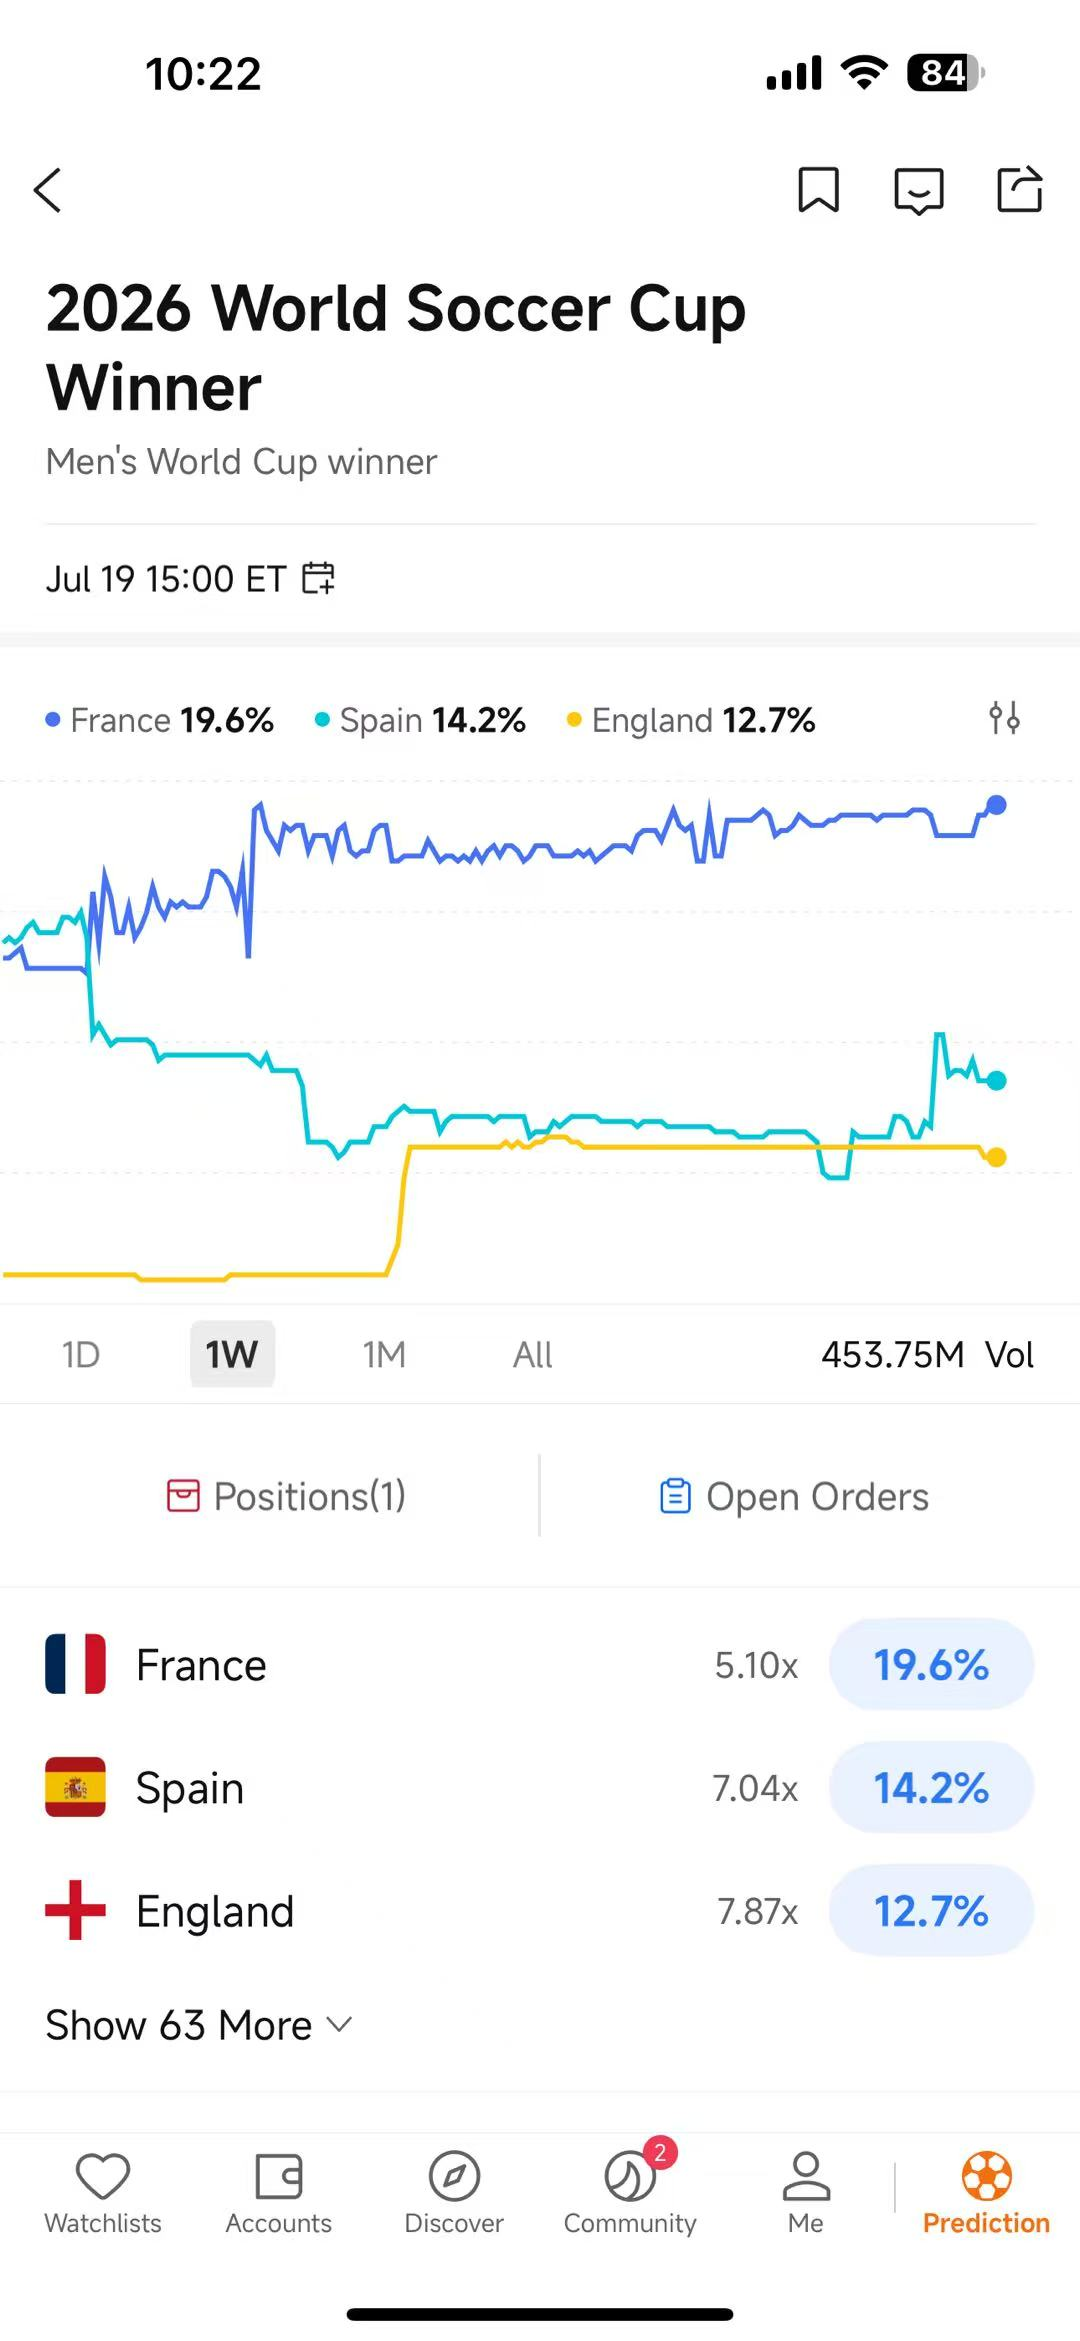The image size is (1080, 2341).
Task: Switch to Me tab
Action: coord(806,2194)
